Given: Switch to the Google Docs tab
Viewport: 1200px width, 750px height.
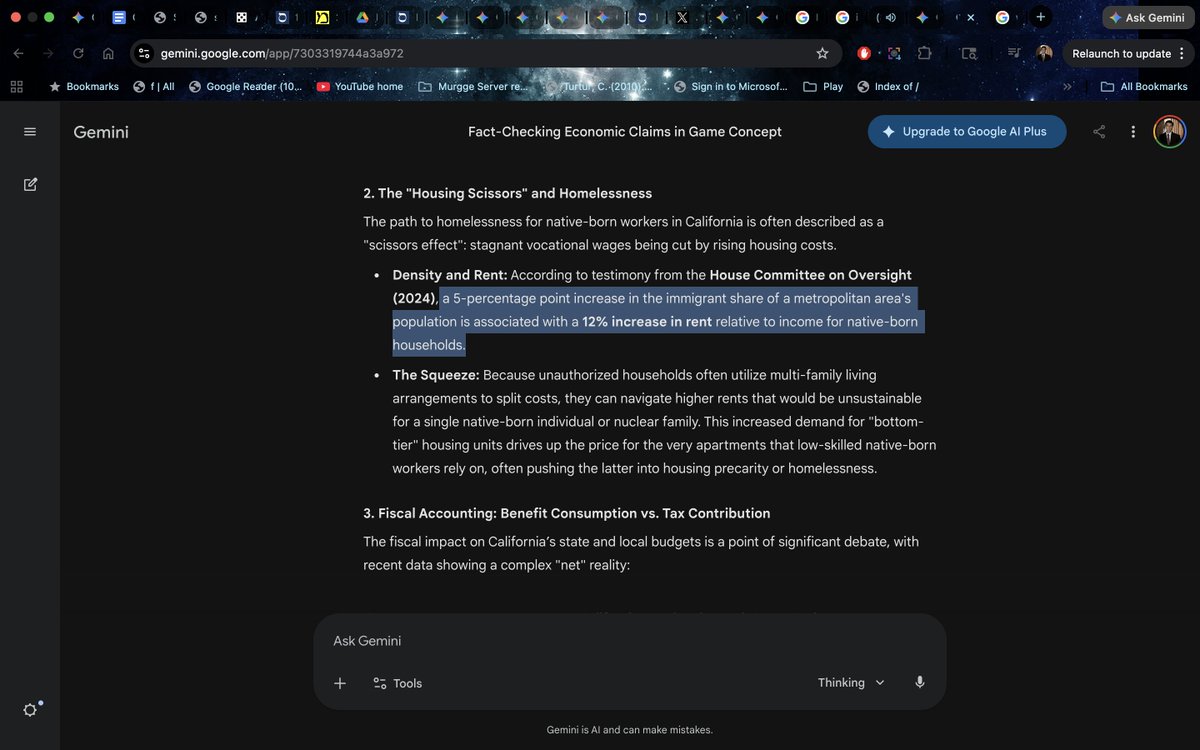Looking at the screenshot, I should point(120,17).
